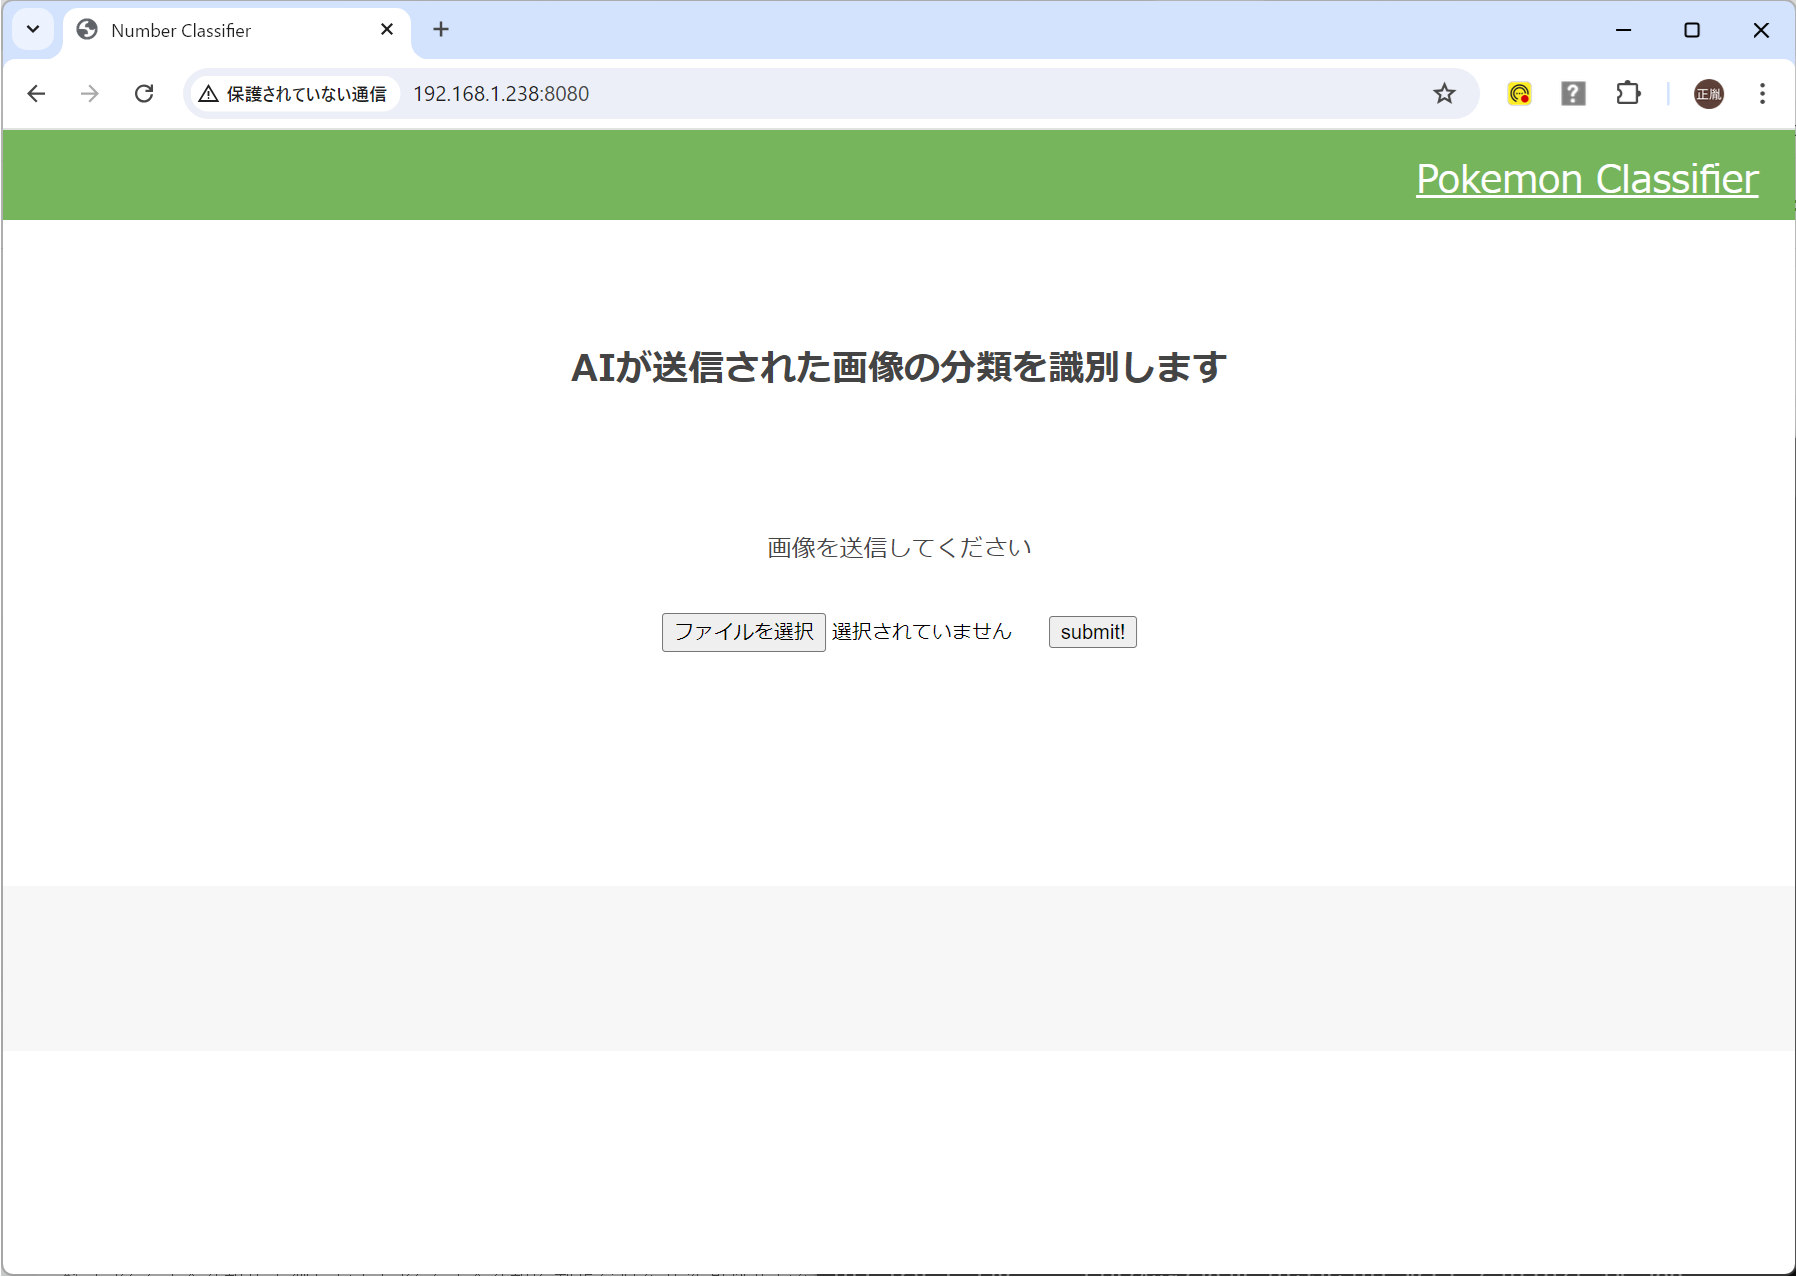This screenshot has height=1277, width=1796.
Task: Open the tab search chevron
Action: tap(33, 29)
